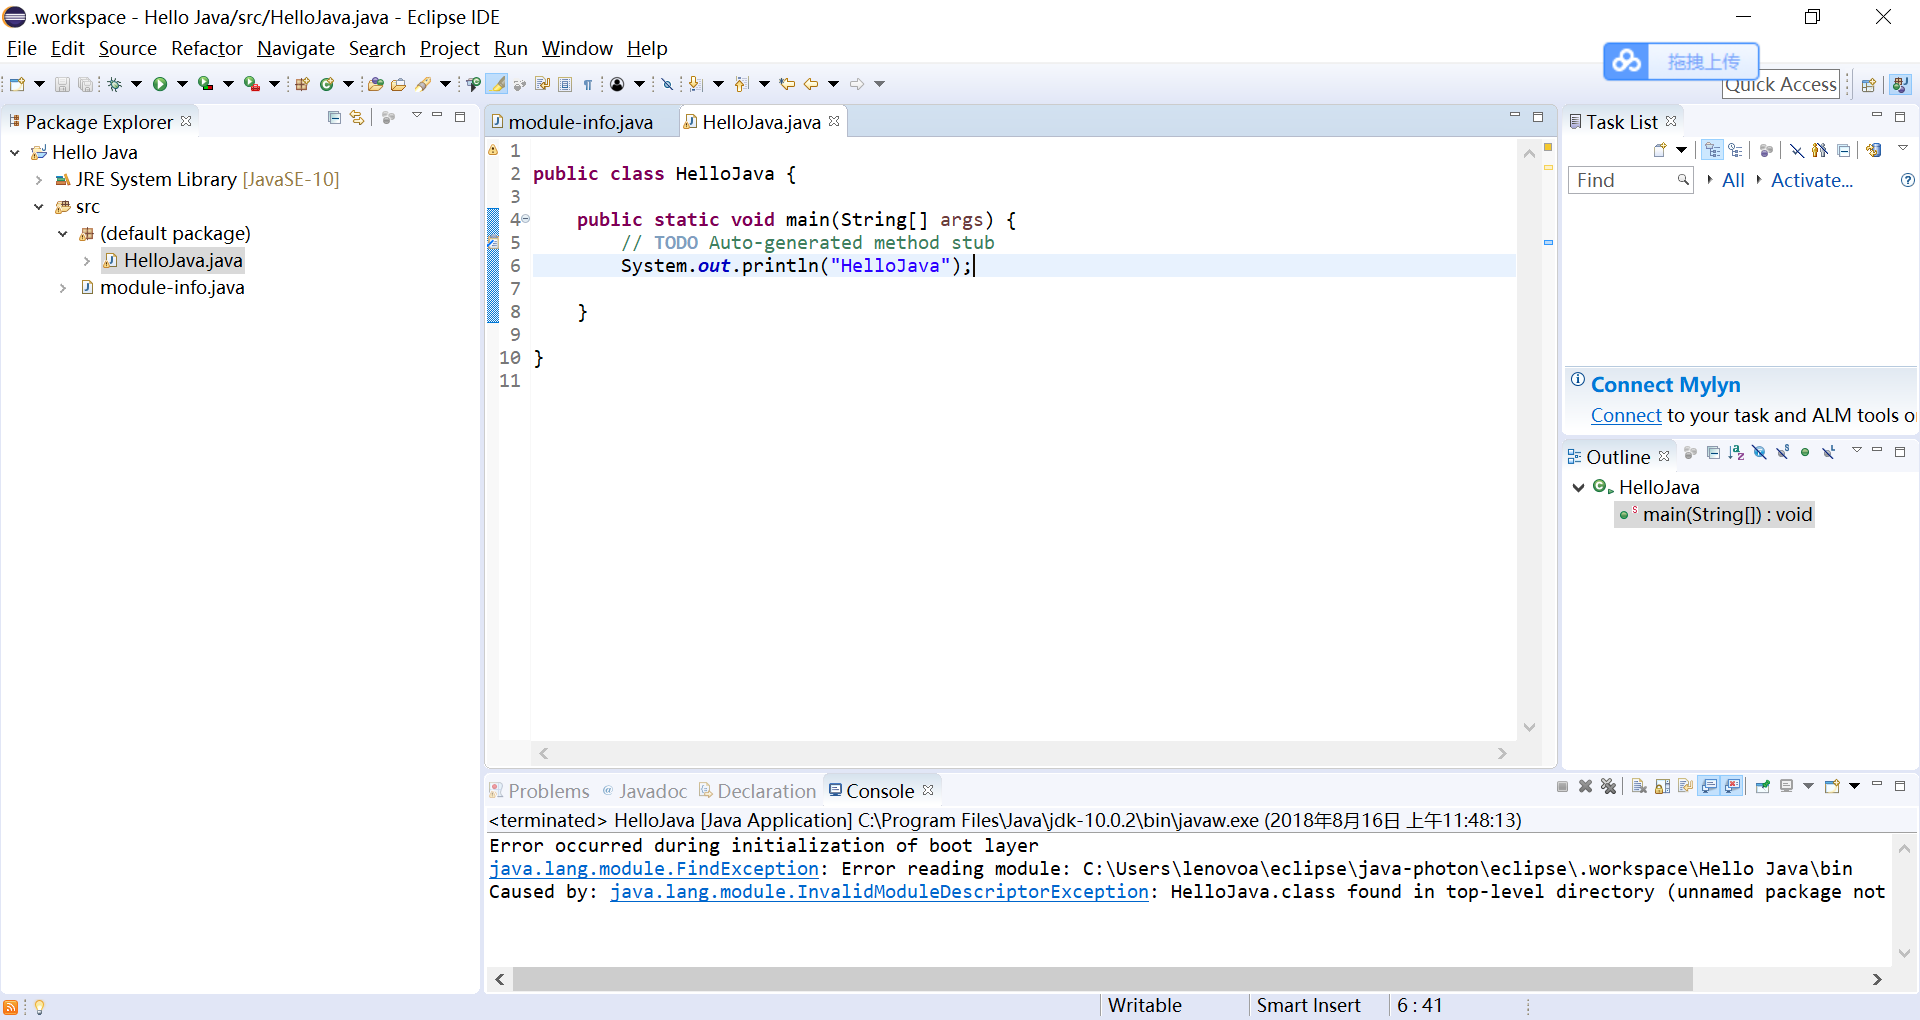Click the New Java Class toolbar icon
This screenshot has height=1020, width=1920.
click(326, 84)
